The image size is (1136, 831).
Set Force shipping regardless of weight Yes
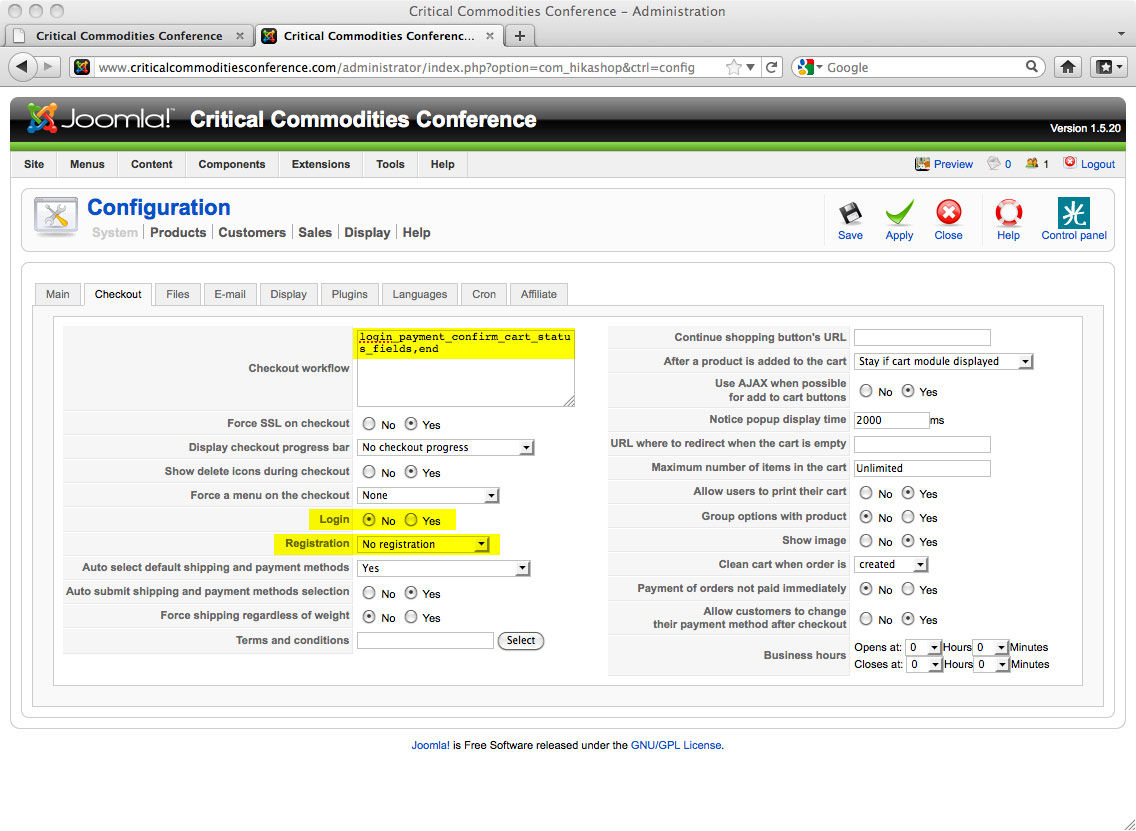tap(411, 617)
